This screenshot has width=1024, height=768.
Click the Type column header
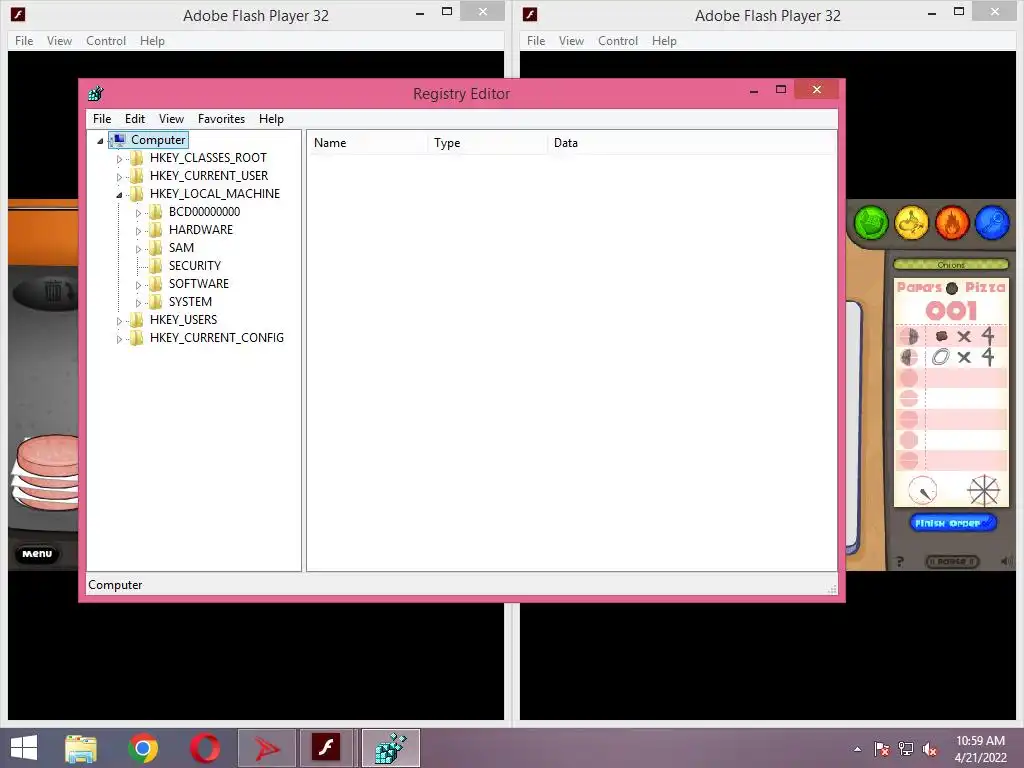coord(488,143)
